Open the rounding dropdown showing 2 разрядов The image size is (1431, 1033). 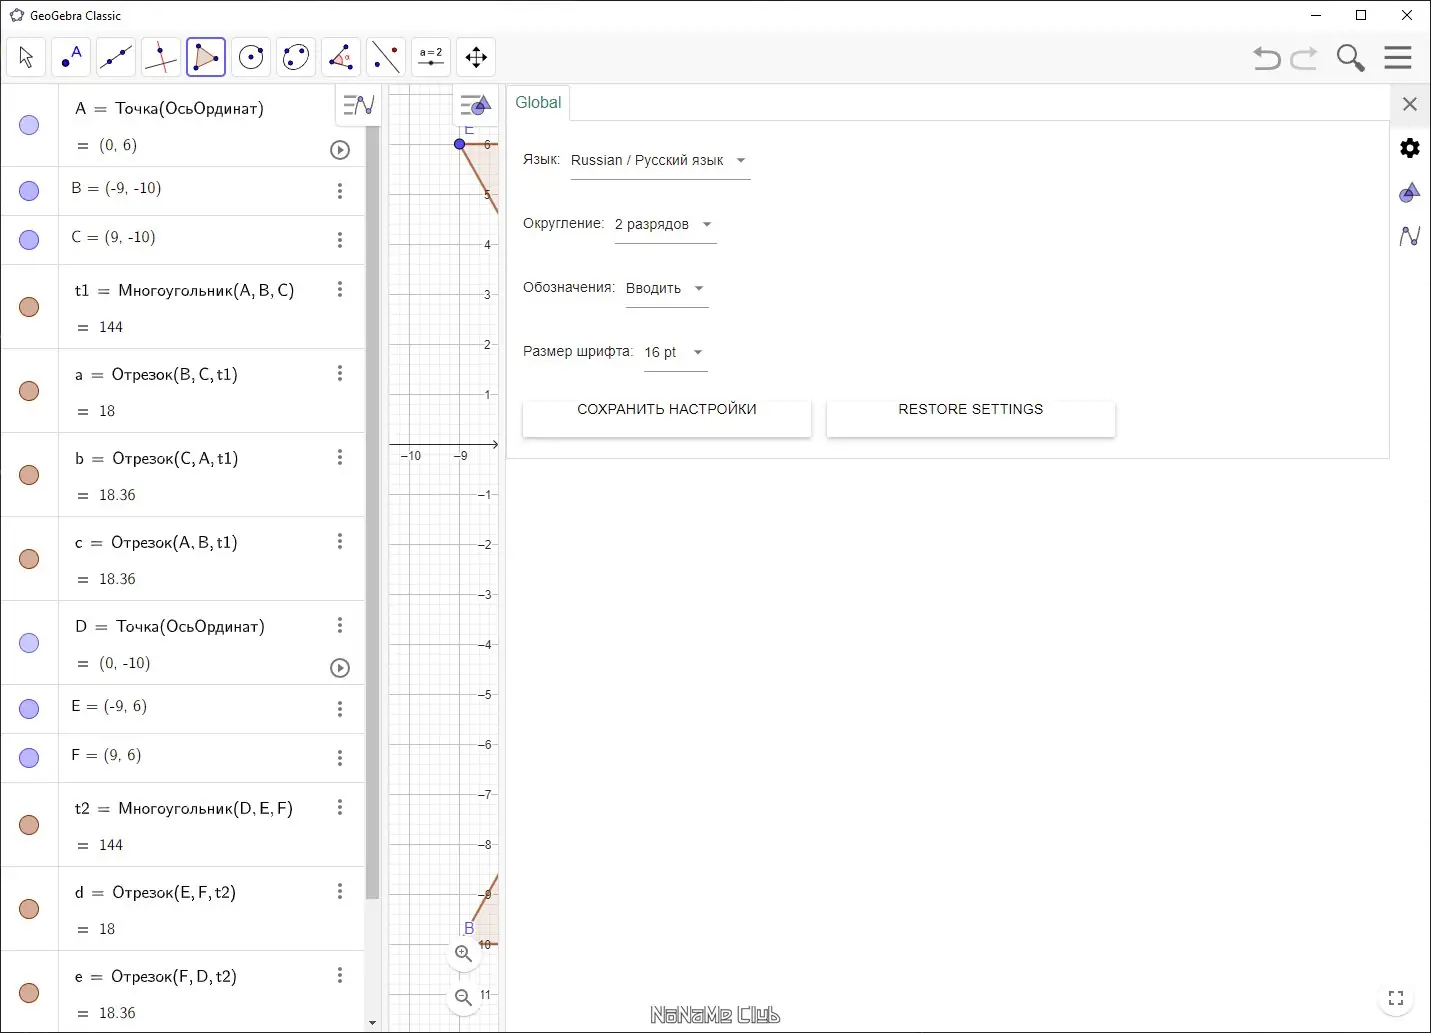pos(665,225)
